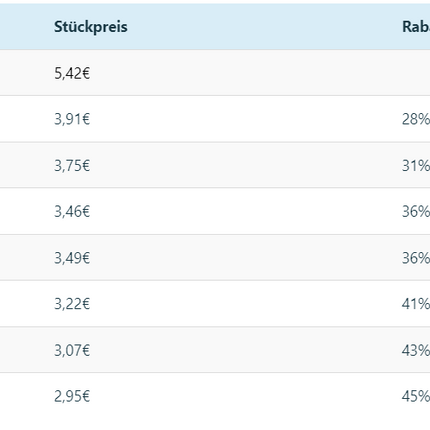
Task: Select the 3,91€ price cell
Action: pyautogui.click(x=72, y=119)
